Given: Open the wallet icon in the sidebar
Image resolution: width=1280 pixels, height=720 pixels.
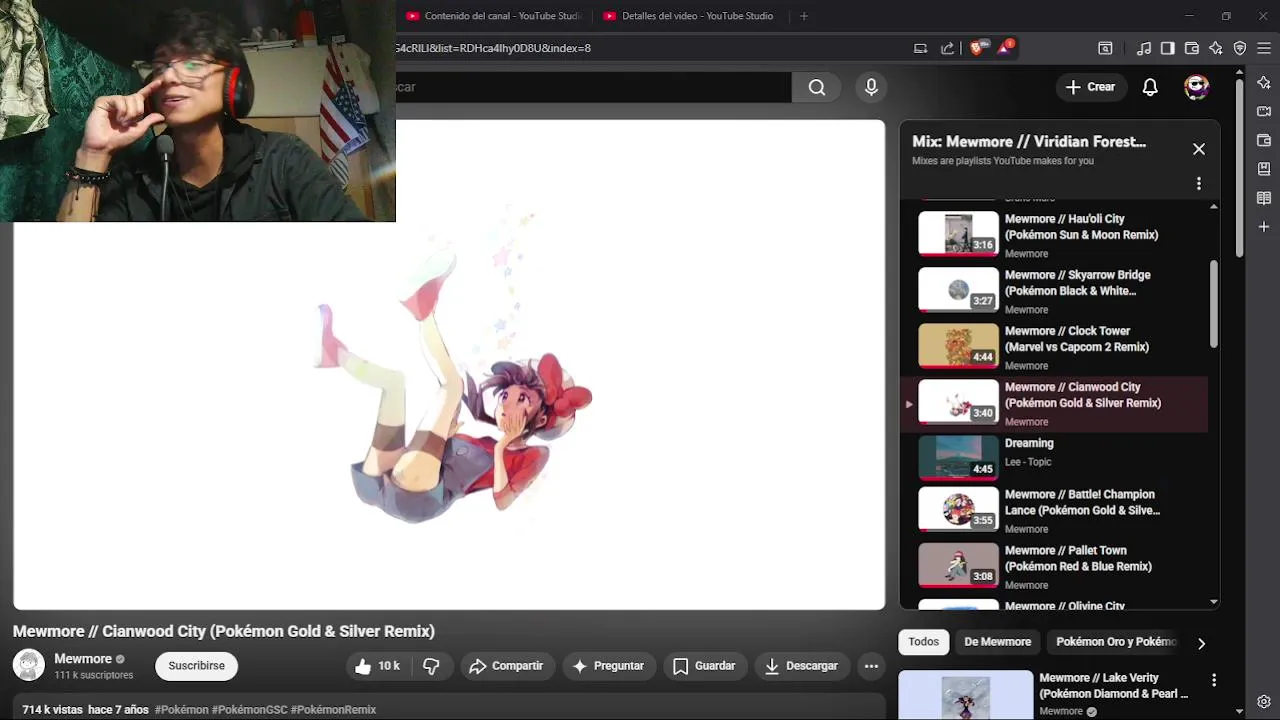Looking at the screenshot, I should [1264, 140].
